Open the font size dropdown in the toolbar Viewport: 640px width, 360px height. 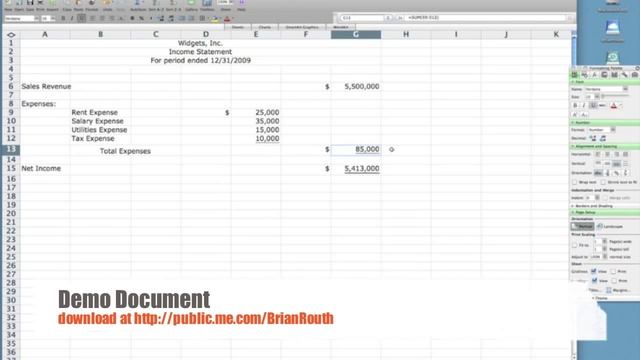(x=53, y=18)
